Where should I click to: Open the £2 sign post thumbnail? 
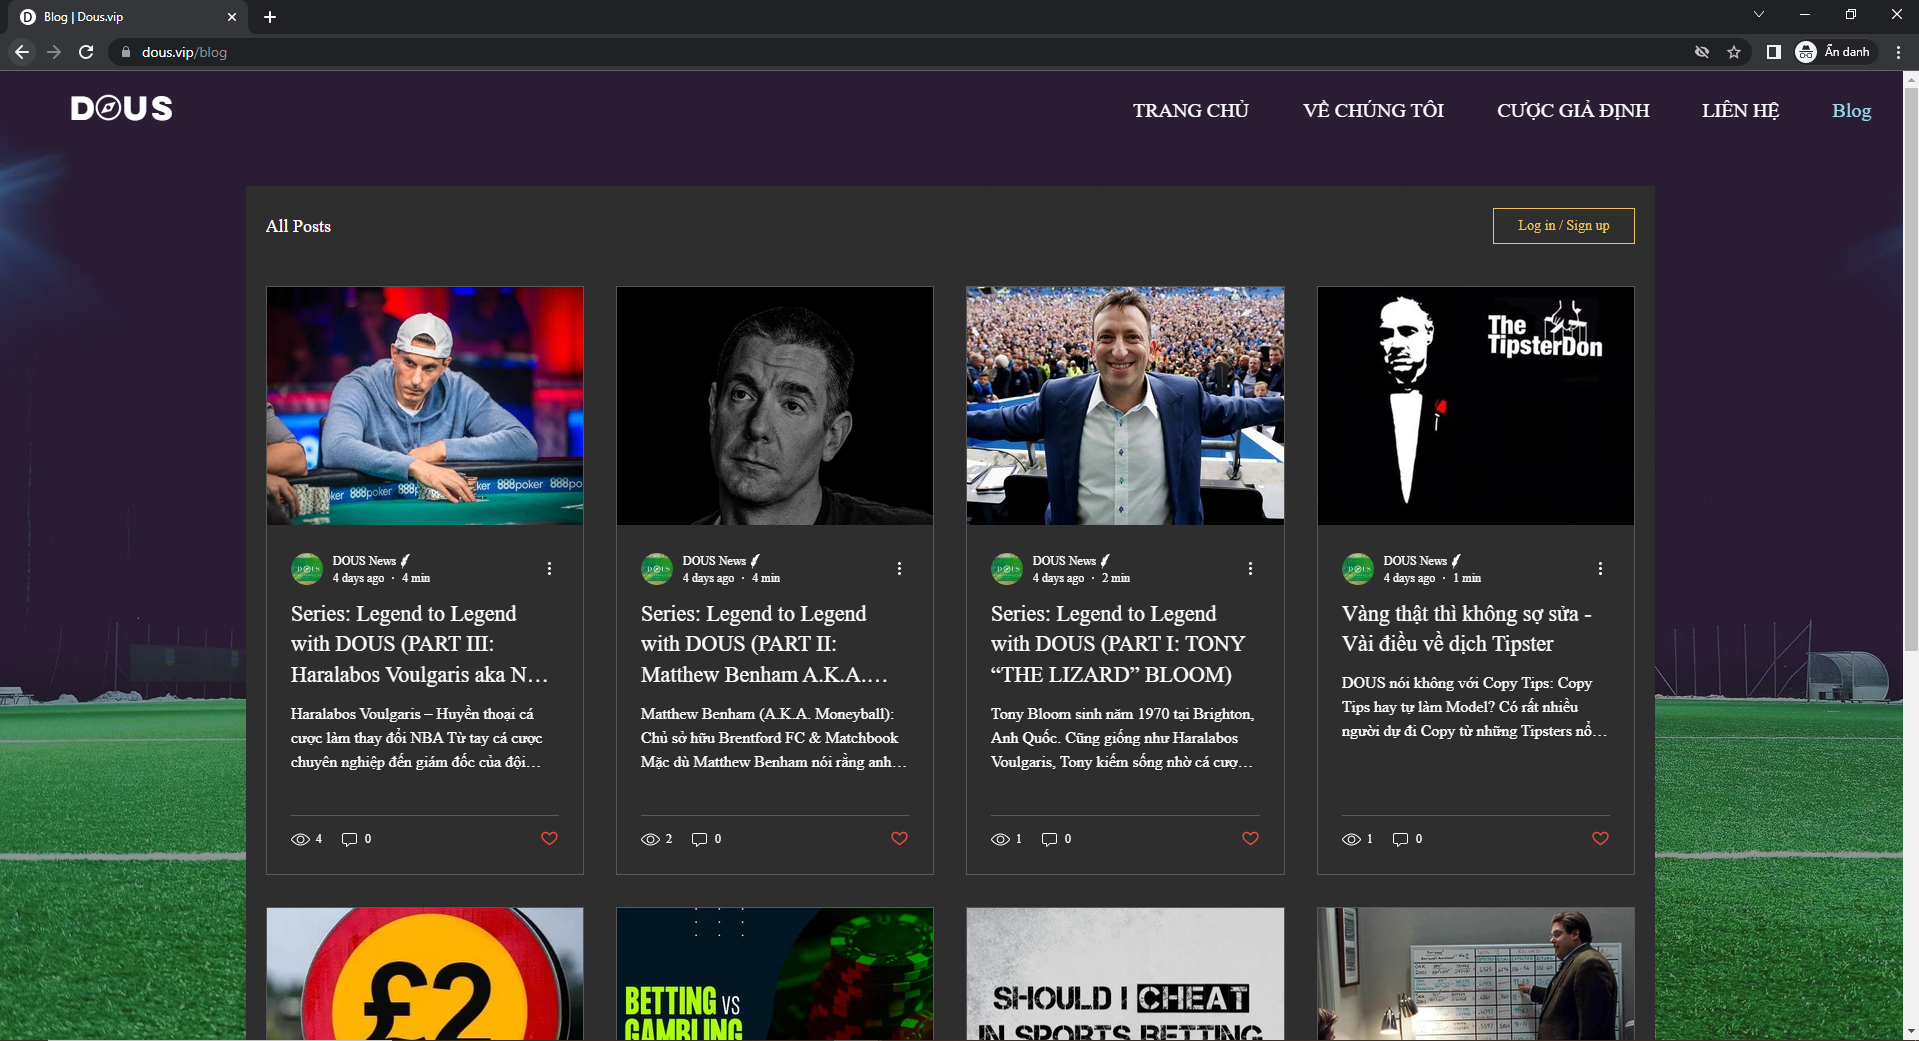(425, 974)
